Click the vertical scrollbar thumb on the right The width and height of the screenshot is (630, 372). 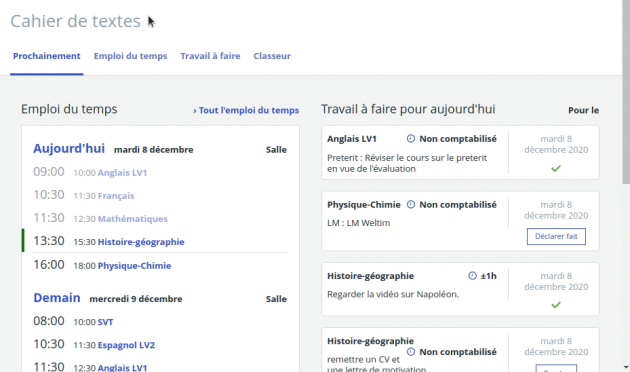tap(626, 92)
